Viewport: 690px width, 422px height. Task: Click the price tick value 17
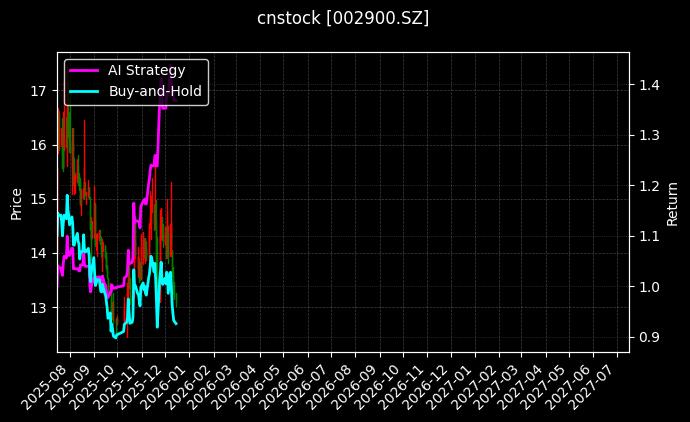click(38, 91)
